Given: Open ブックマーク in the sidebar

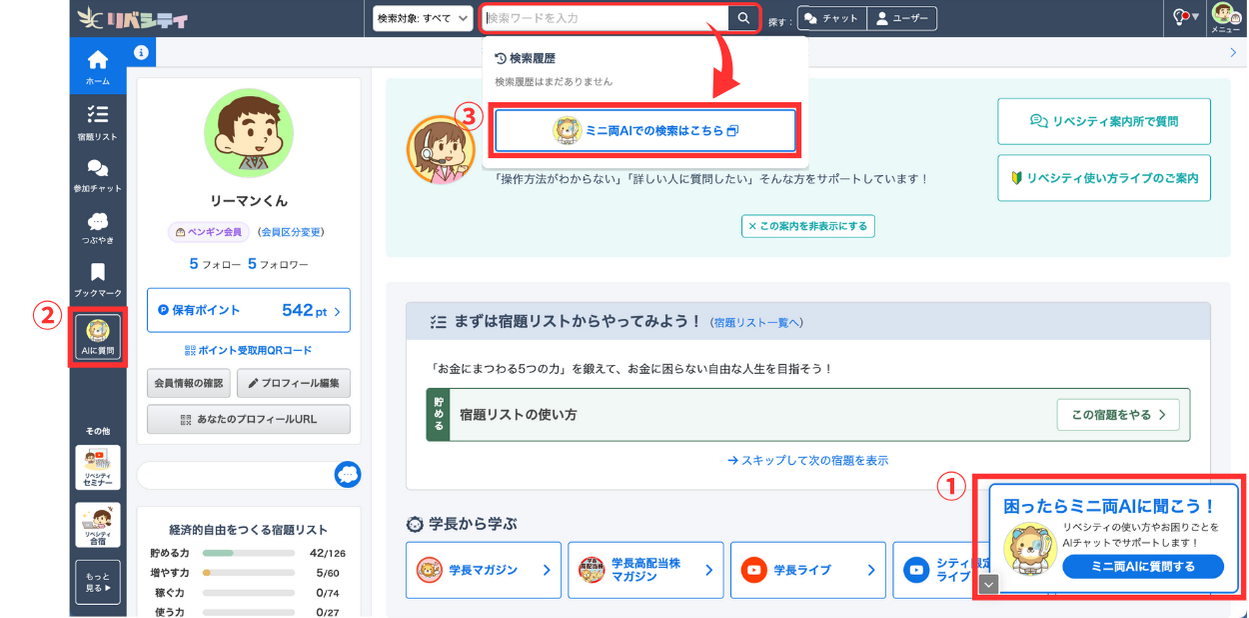Looking at the screenshot, I should point(97,278).
